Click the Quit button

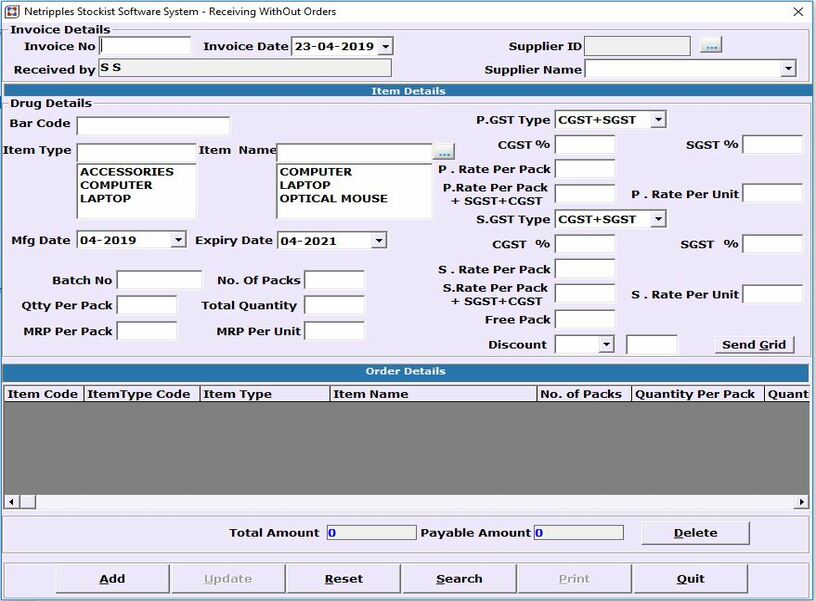691,579
